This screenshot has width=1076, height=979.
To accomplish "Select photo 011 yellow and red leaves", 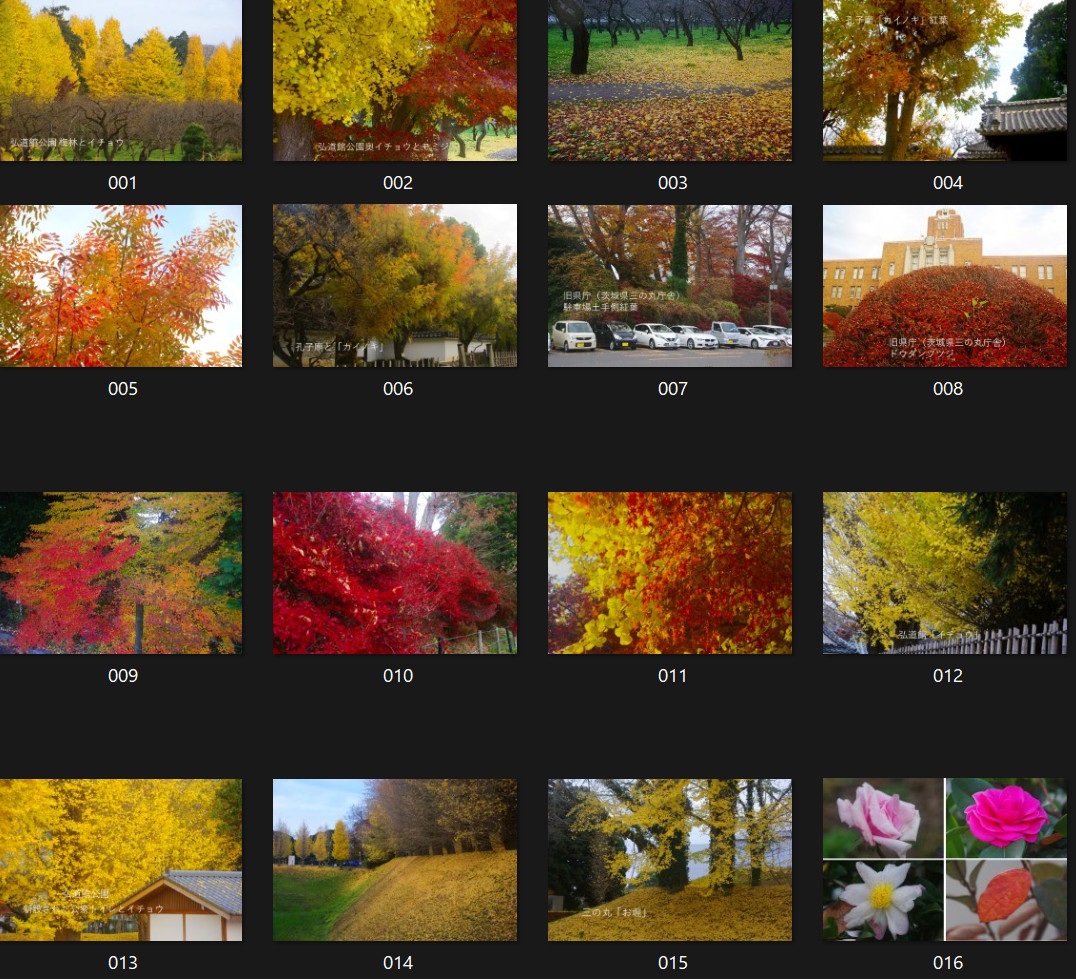I will coord(670,573).
